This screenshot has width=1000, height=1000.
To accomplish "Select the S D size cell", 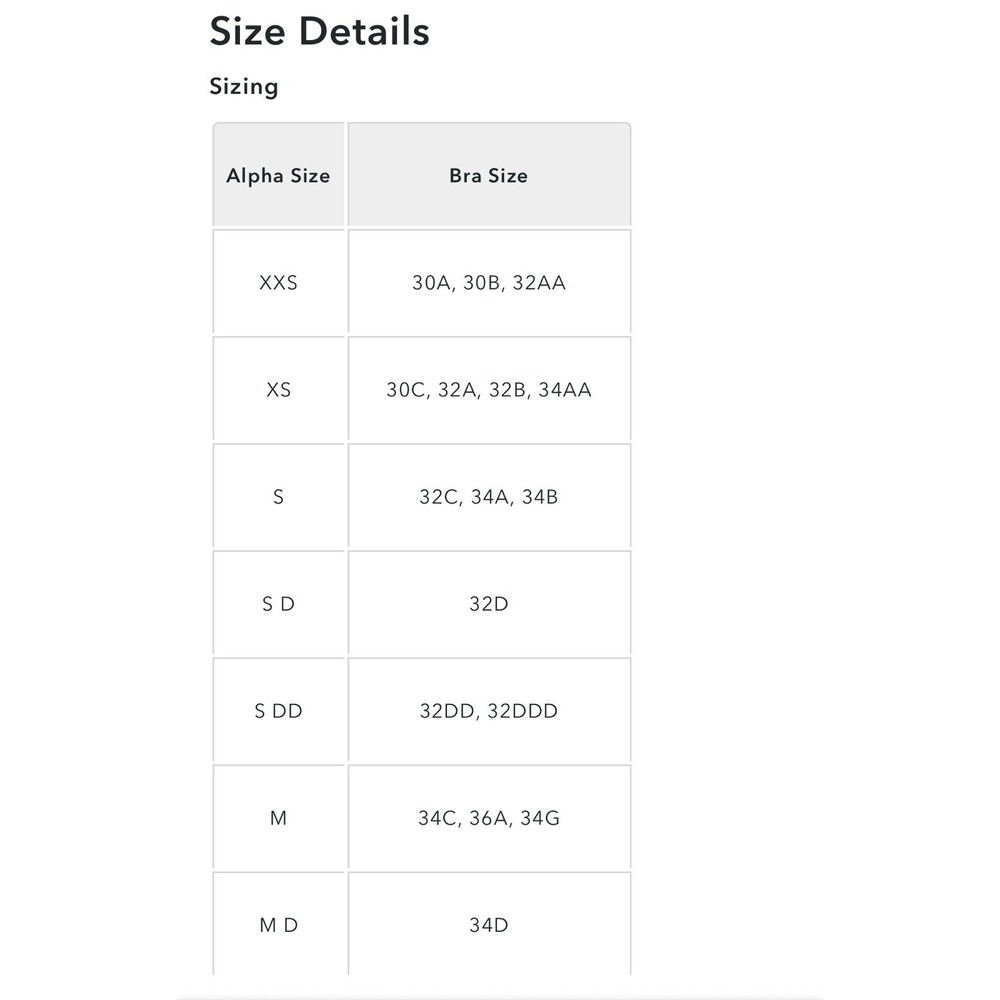I will pyautogui.click(x=279, y=603).
